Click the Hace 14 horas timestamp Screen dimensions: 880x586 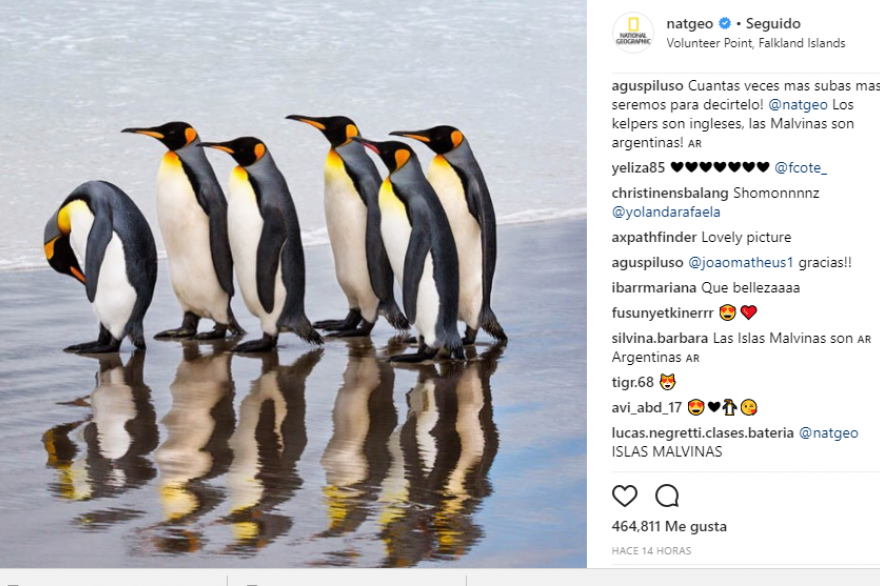click(651, 551)
